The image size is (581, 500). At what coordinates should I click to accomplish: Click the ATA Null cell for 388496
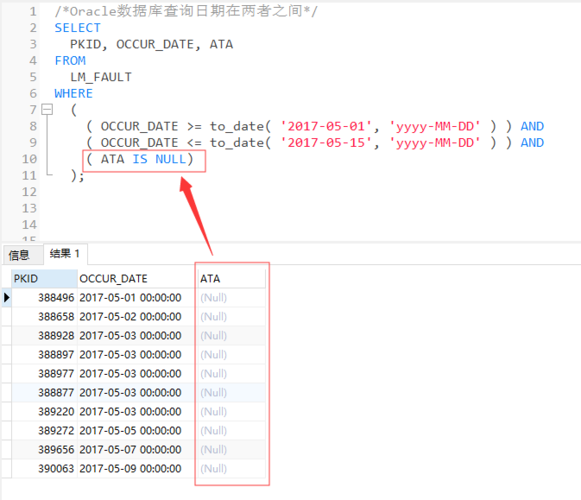[232, 298]
